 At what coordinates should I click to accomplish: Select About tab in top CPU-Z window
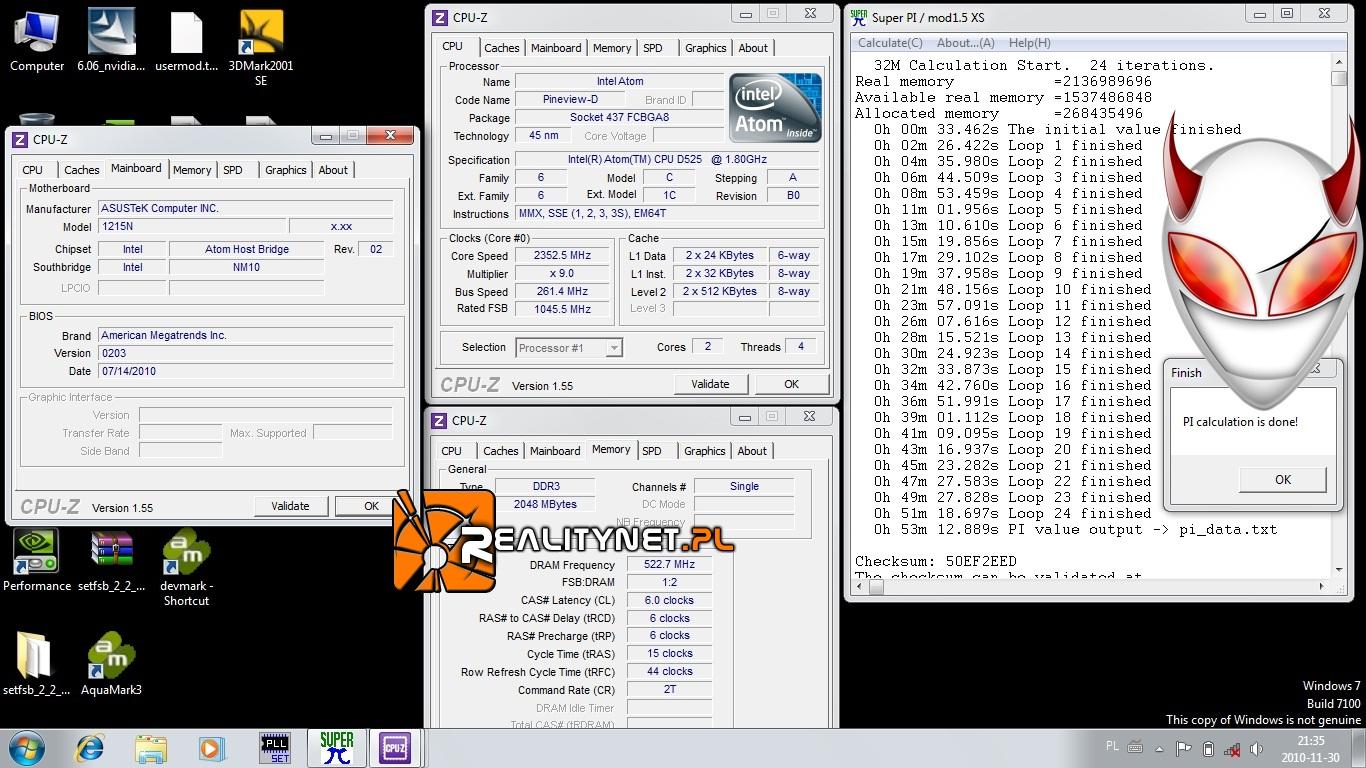coord(753,48)
